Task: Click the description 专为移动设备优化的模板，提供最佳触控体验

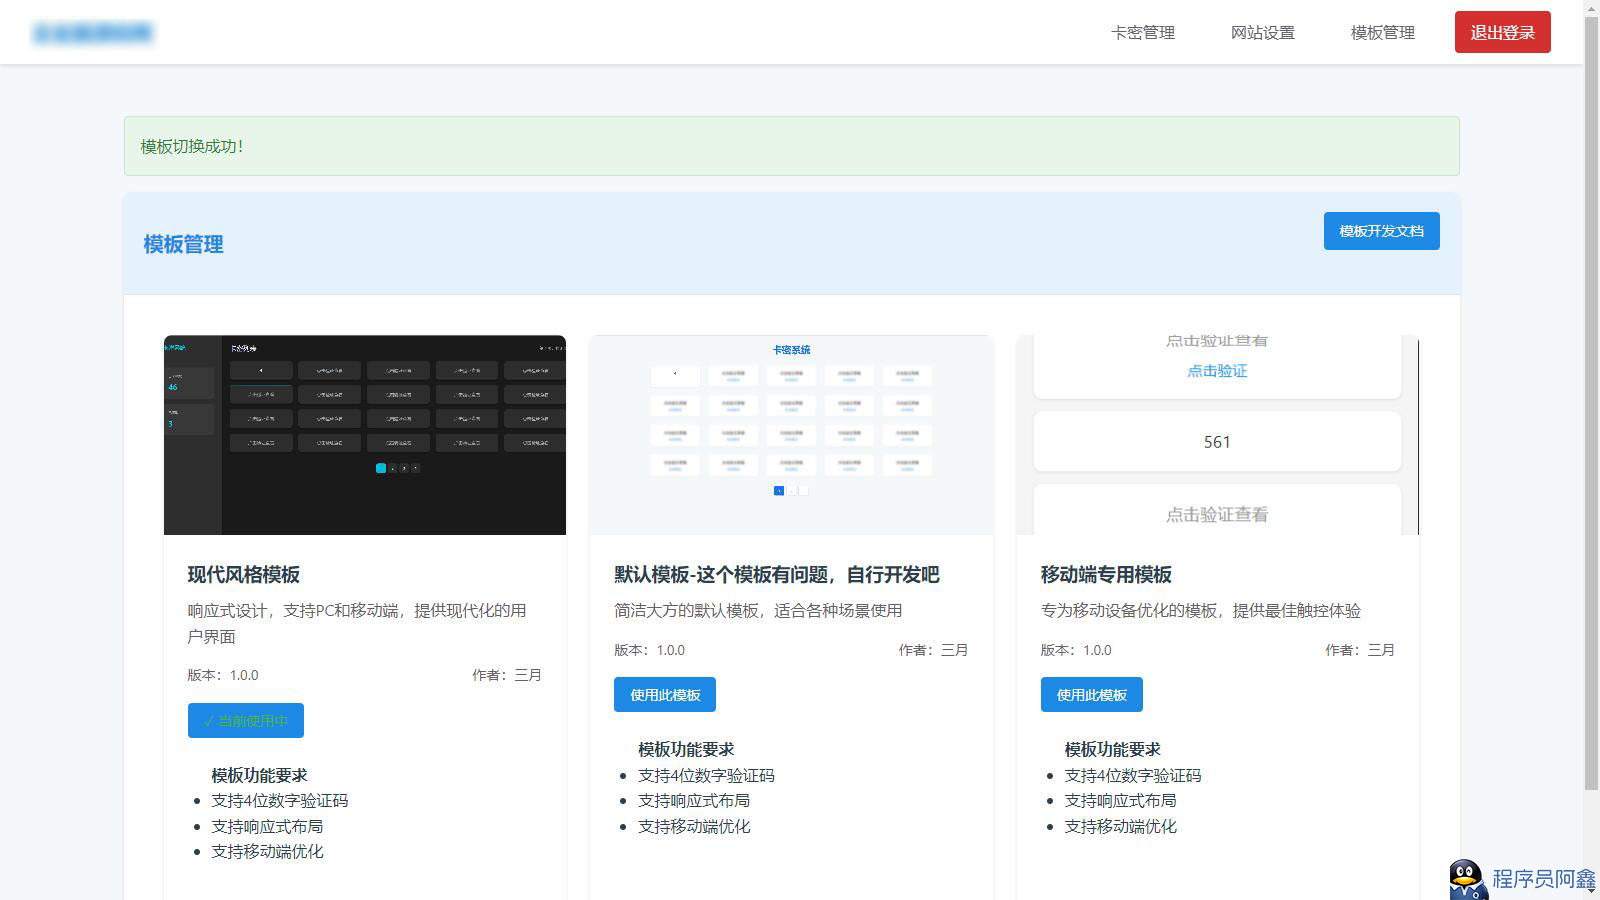Action: [1200, 610]
